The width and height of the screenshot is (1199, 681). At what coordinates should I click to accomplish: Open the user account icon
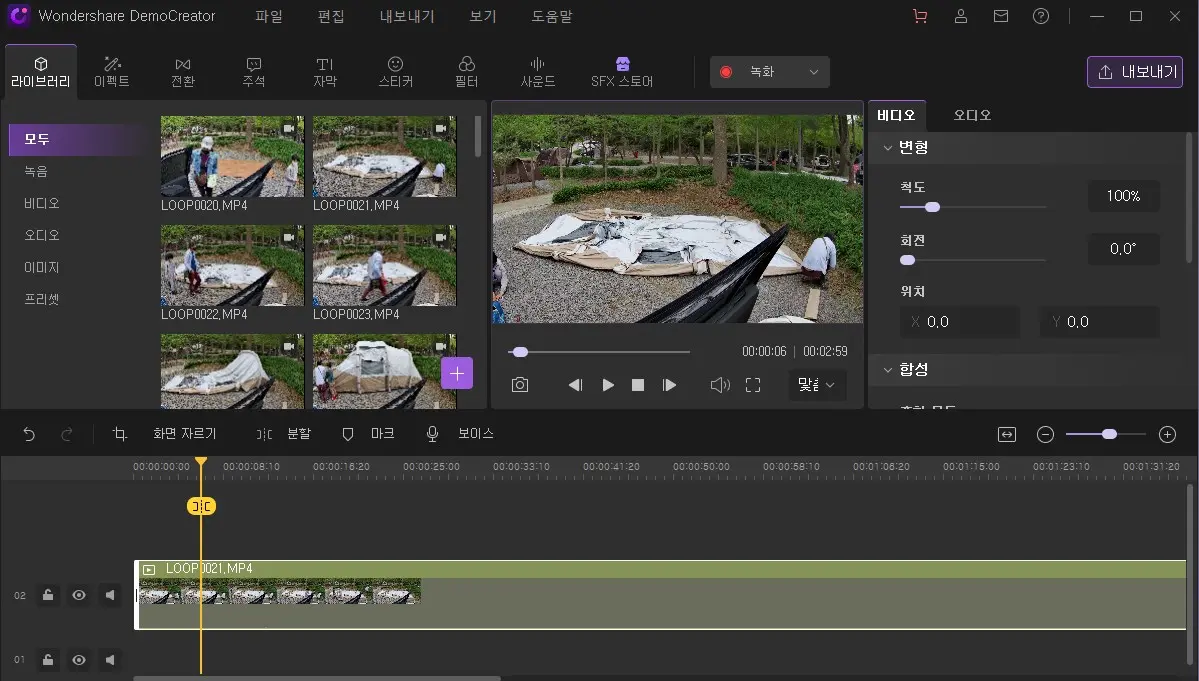click(x=961, y=16)
